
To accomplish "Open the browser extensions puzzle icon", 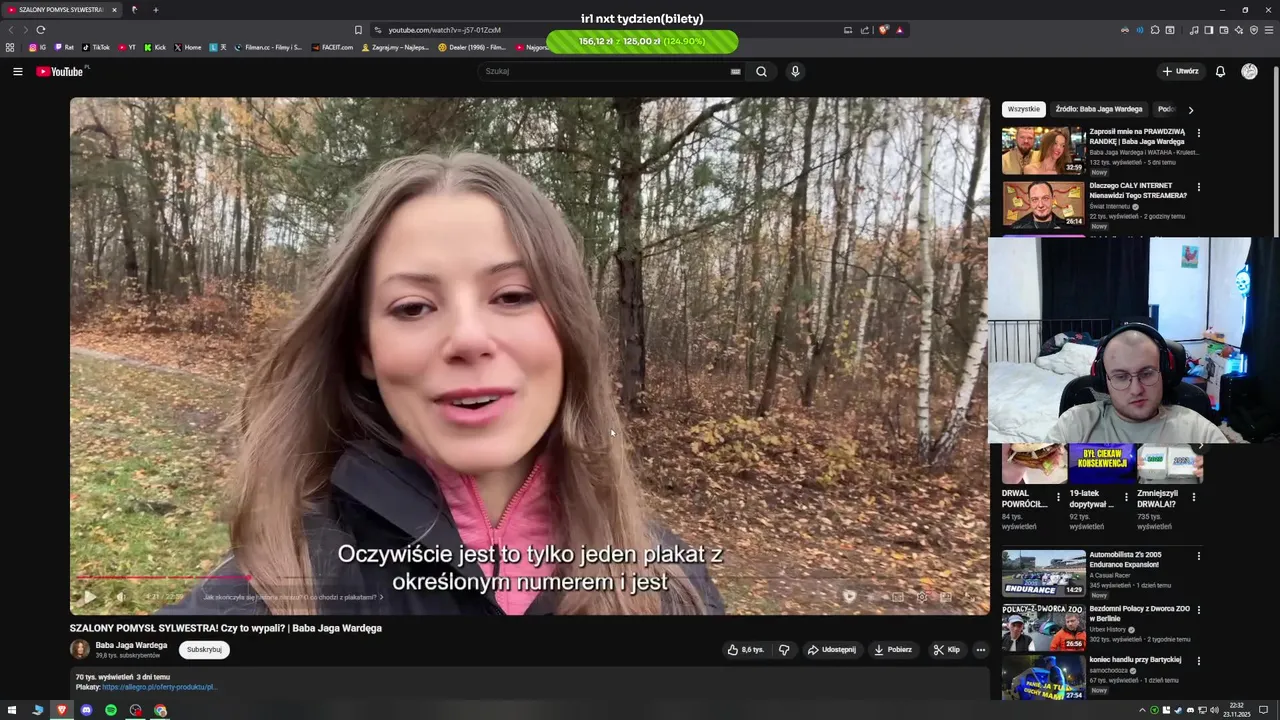I will 1155,30.
